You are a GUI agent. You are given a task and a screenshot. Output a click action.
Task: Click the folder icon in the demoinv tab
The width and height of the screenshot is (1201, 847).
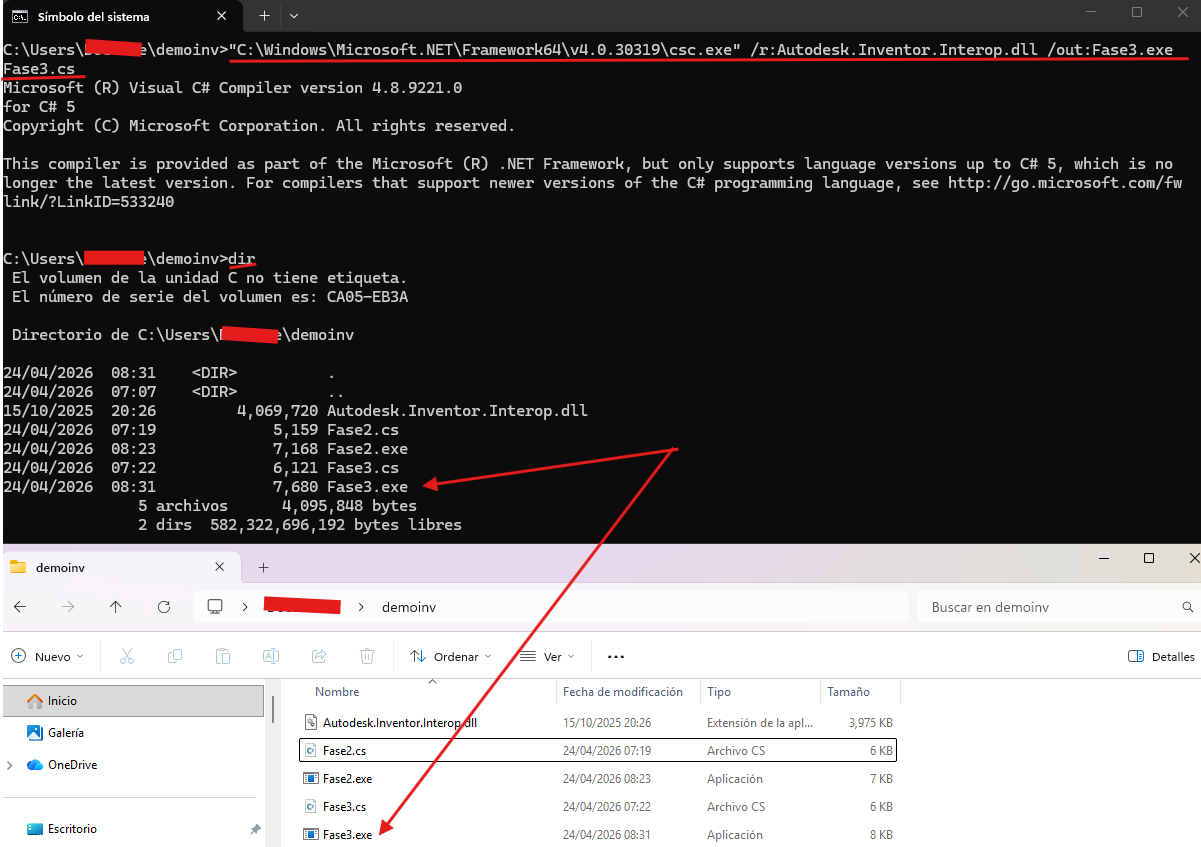pos(17,567)
